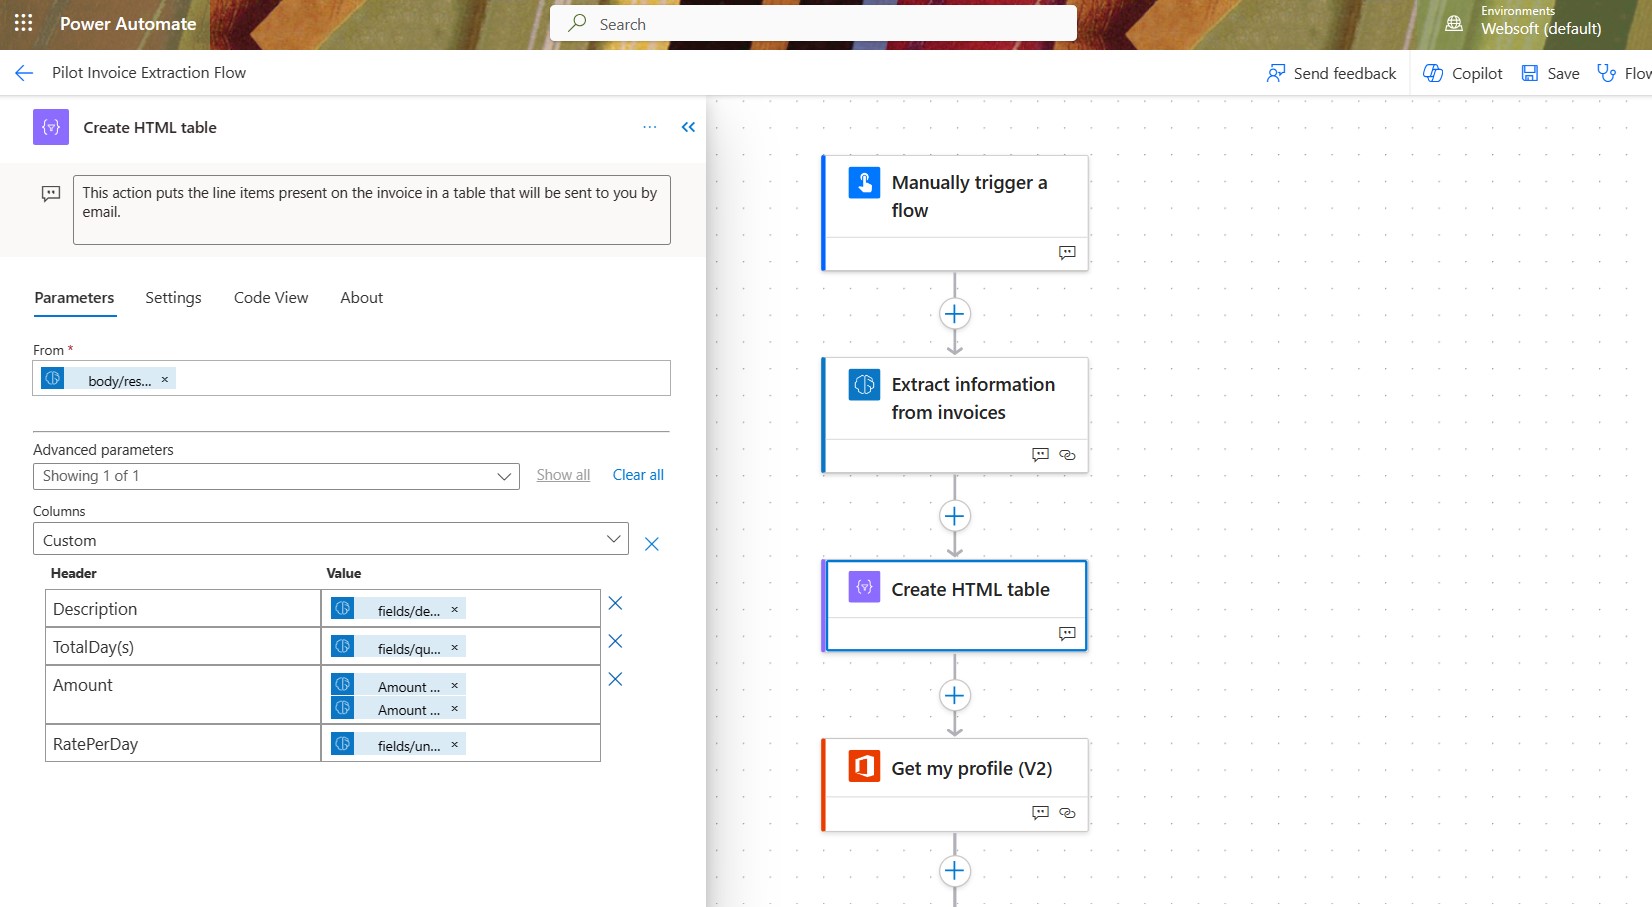This screenshot has height=907, width=1652.
Task: Select the Extract information from invoices card
Action: 955,414
